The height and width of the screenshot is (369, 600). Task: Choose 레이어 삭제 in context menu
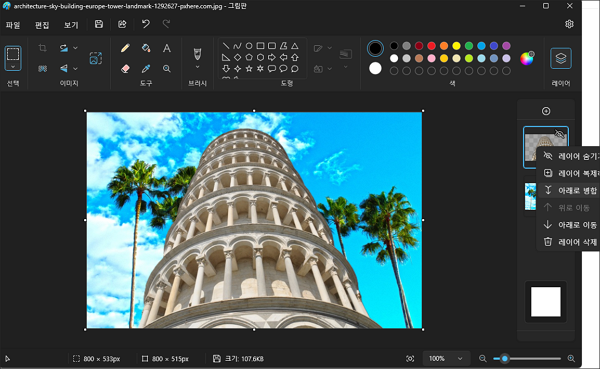point(570,242)
